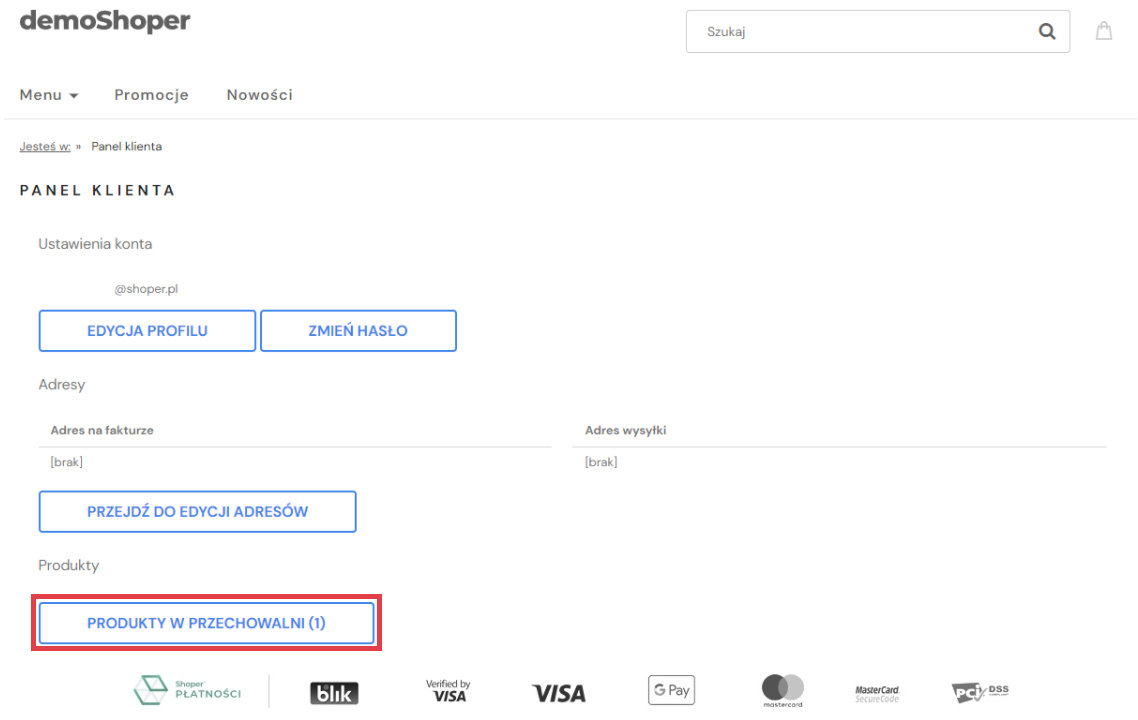Click the 'Jesteś w:' breadcrumb link
1138x720 pixels.
(45, 146)
